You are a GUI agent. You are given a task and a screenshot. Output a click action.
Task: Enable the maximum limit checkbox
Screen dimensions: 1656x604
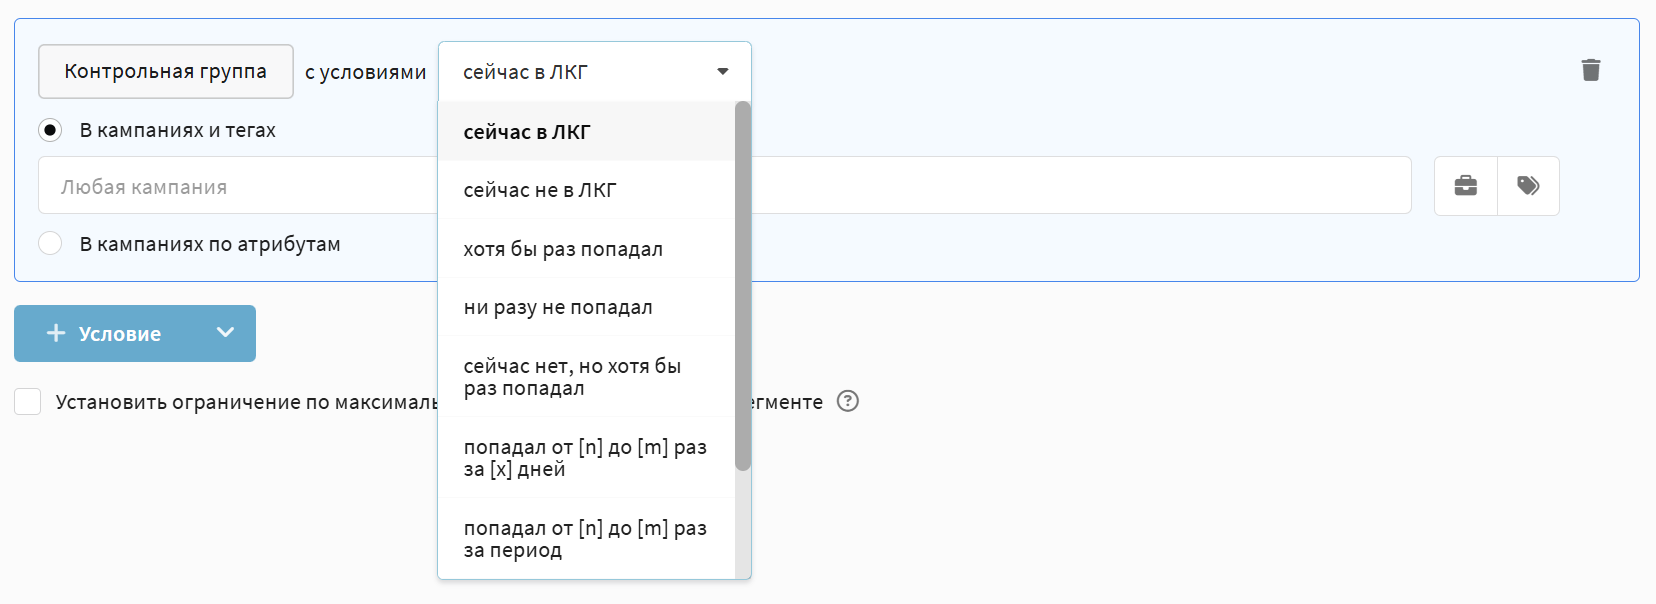[x=28, y=402]
